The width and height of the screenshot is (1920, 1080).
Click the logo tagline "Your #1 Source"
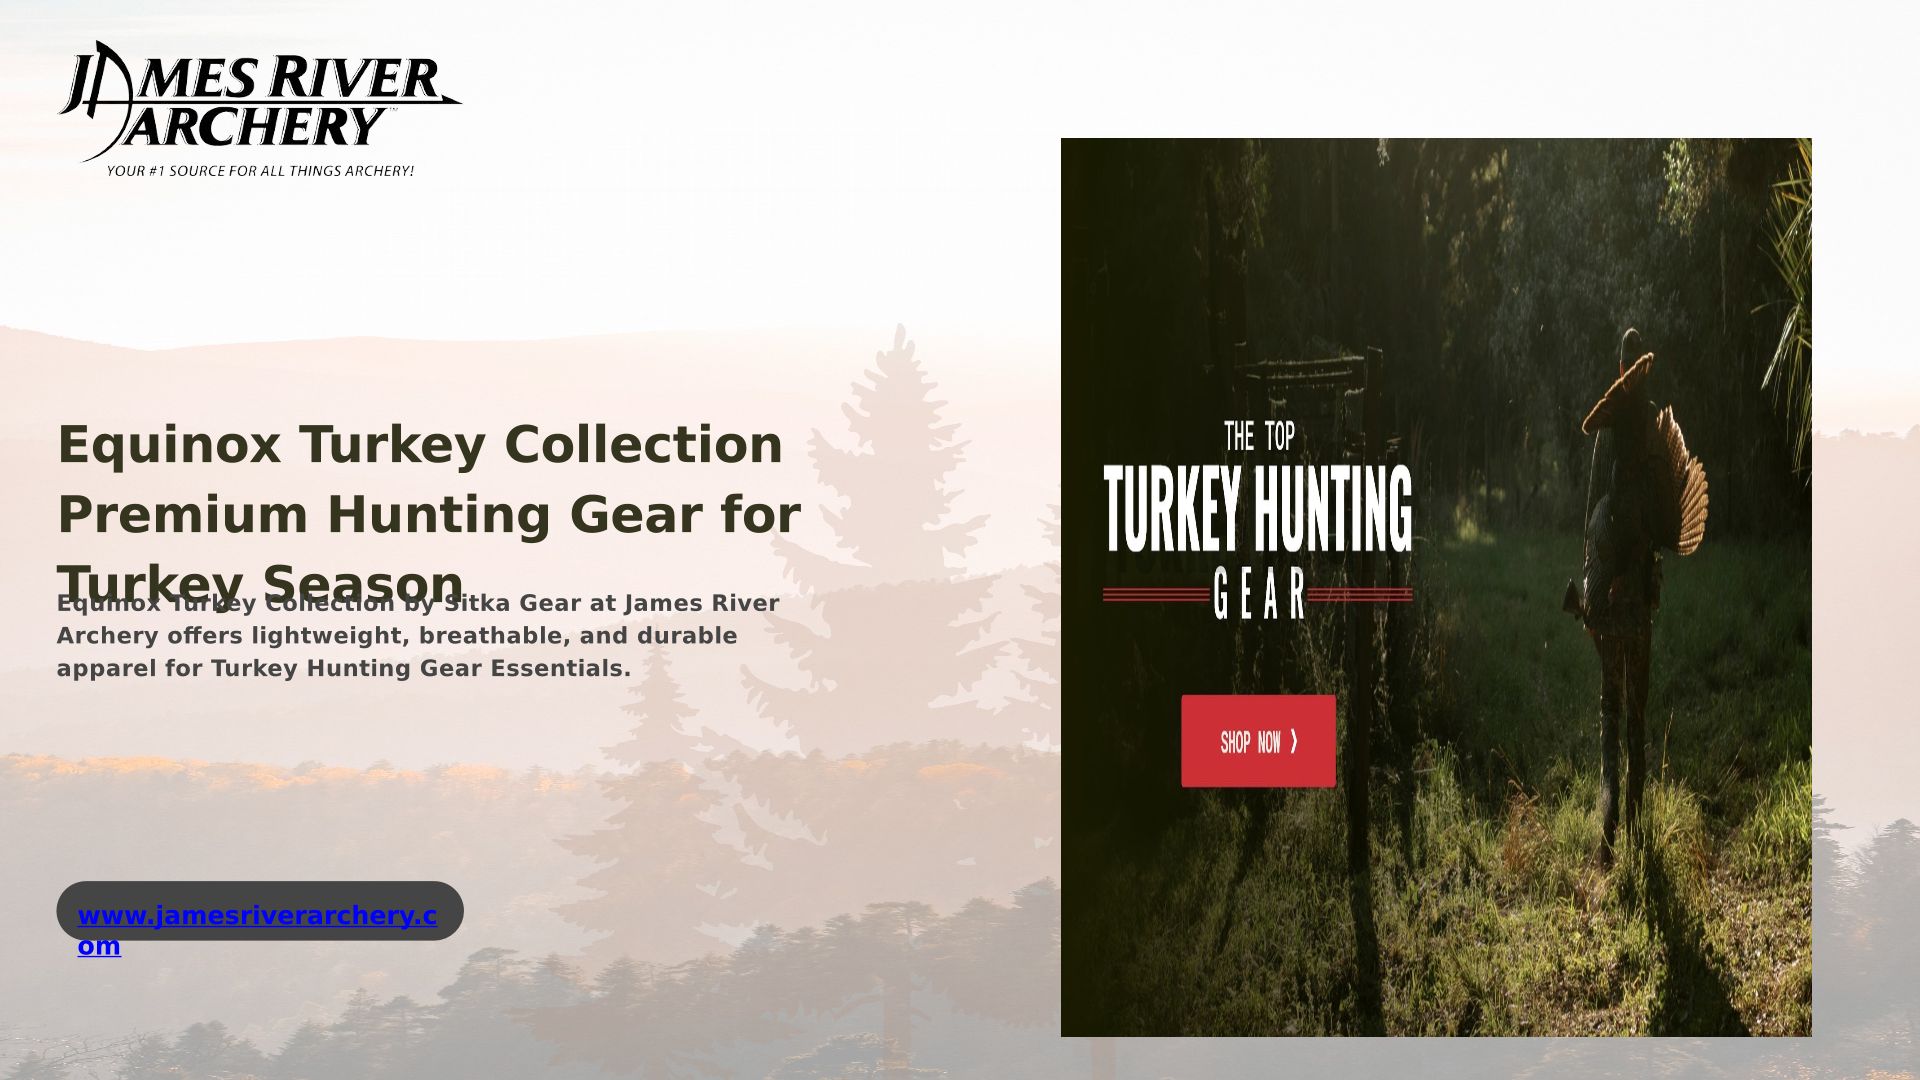coord(260,171)
